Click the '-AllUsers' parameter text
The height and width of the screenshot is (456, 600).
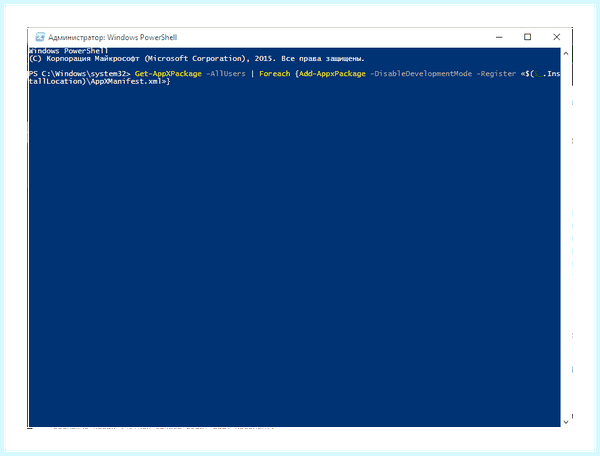(x=226, y=74)
